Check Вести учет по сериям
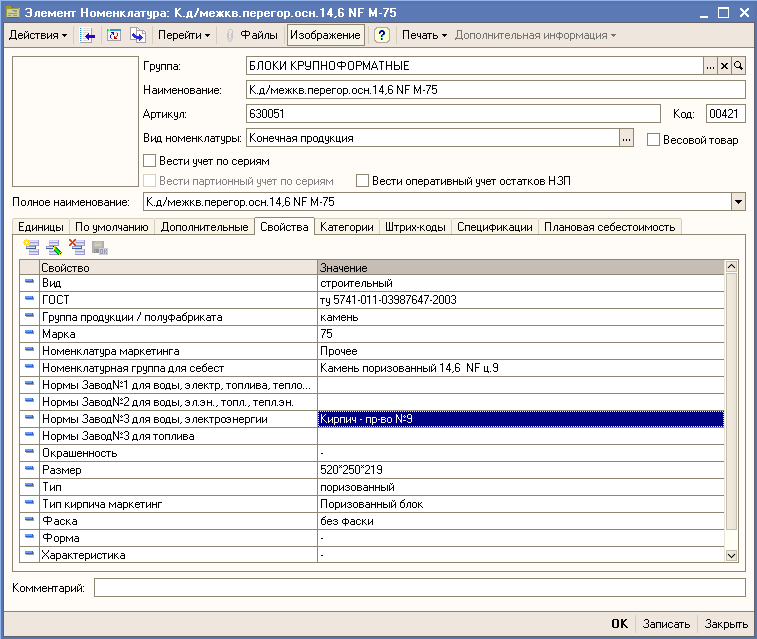 [150, 160]
